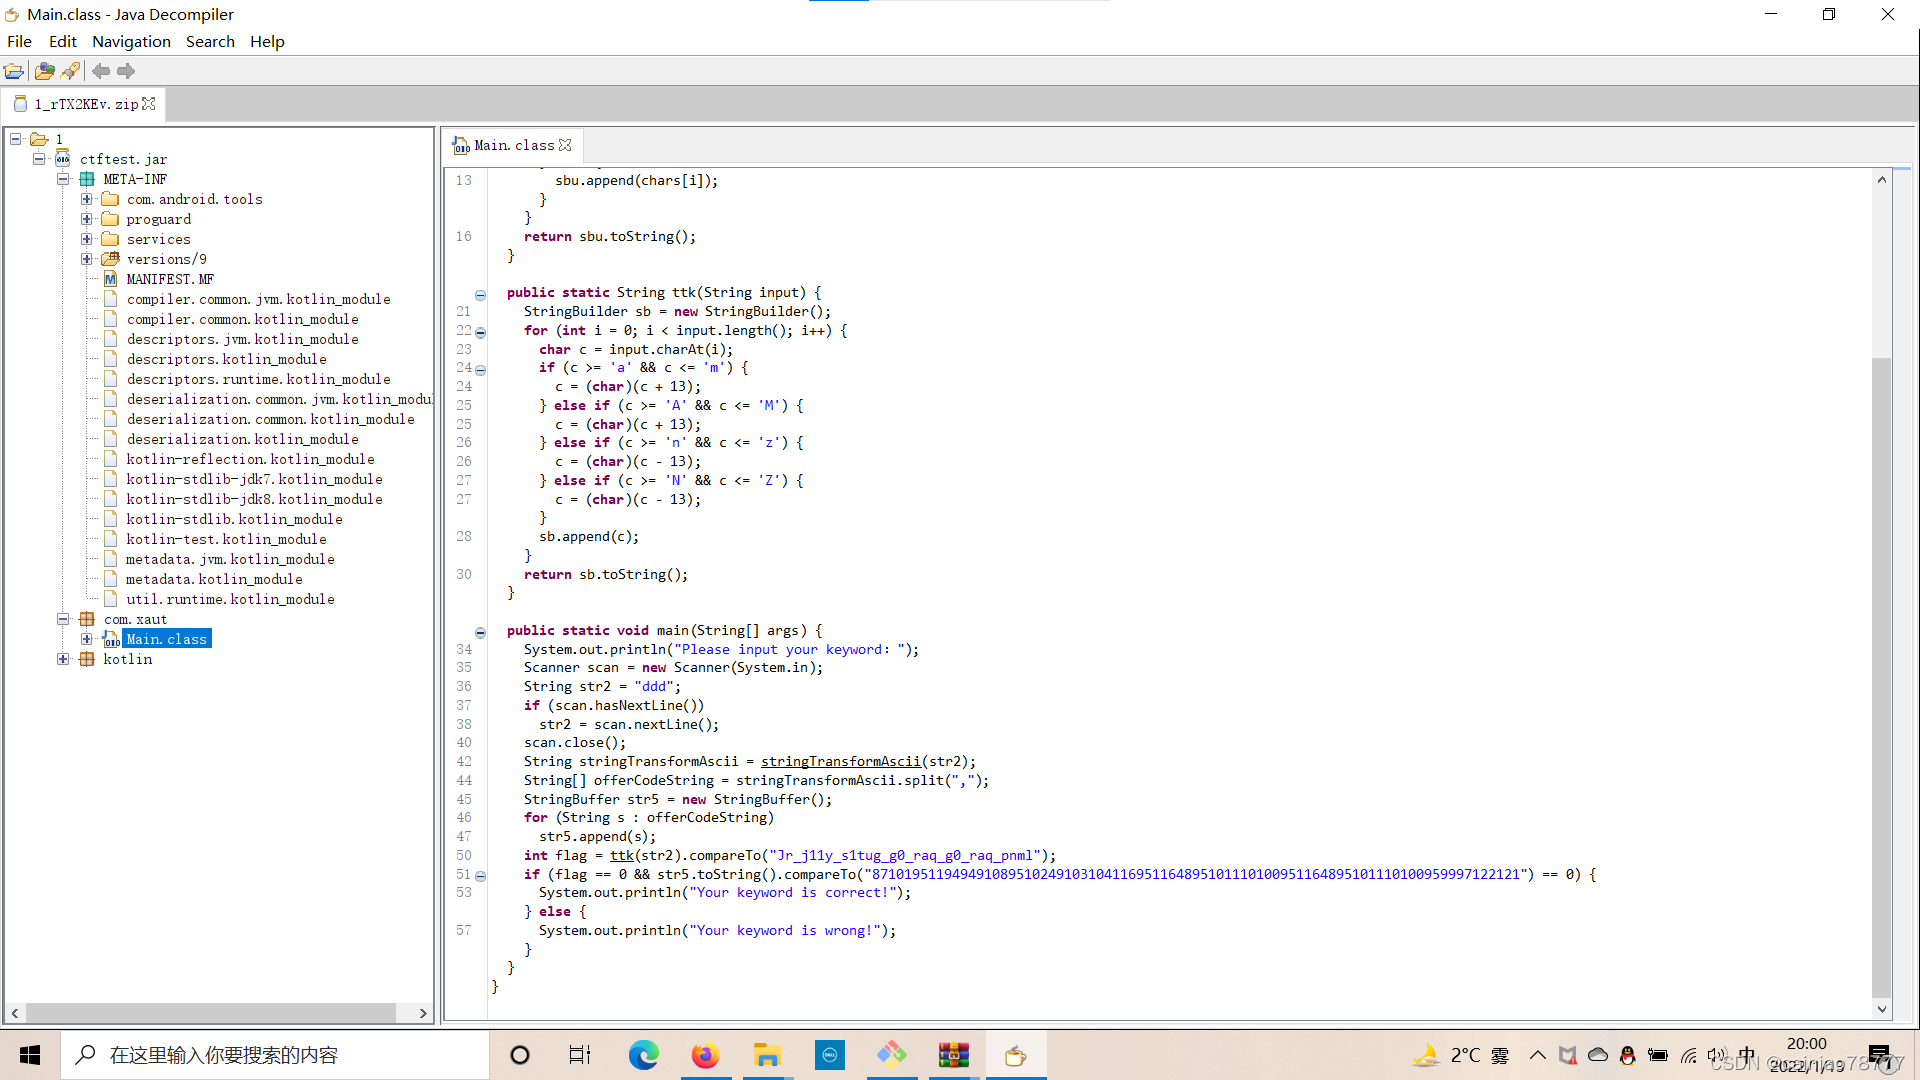
Task: Click the Open Type toolbar icon
Action: coord(44,71)
